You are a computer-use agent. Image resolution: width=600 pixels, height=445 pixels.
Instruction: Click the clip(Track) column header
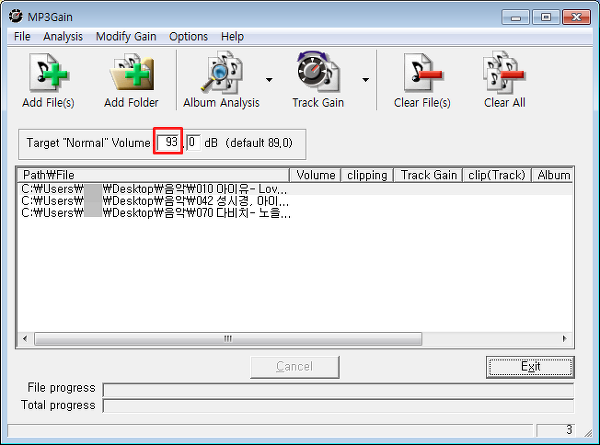(497, 175)
